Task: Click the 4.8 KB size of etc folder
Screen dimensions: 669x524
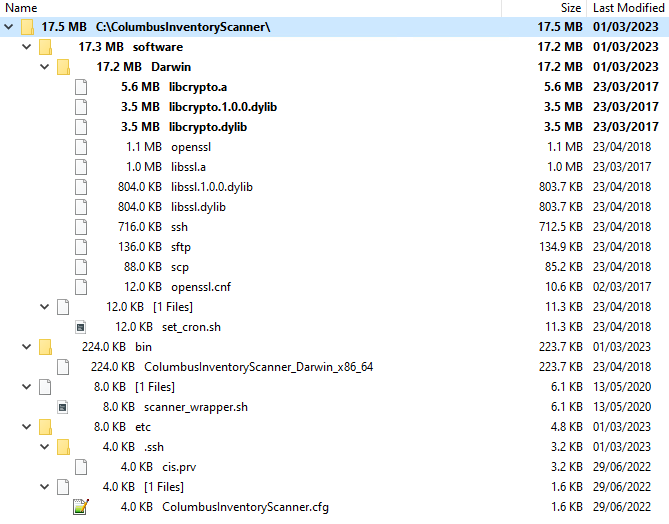Action: click(x=567, y=427)
